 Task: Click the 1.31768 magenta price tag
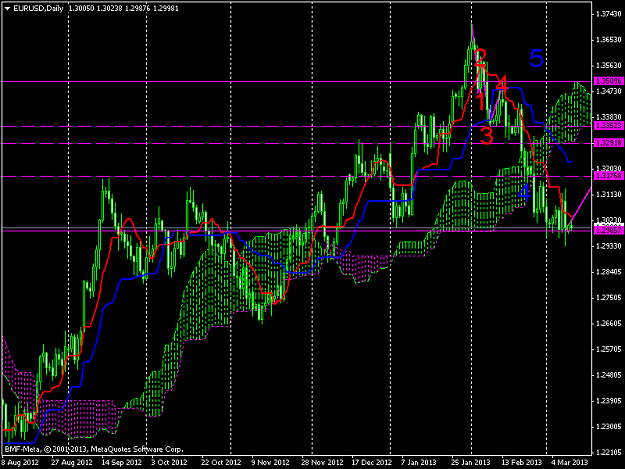click(x=608, y=176)
